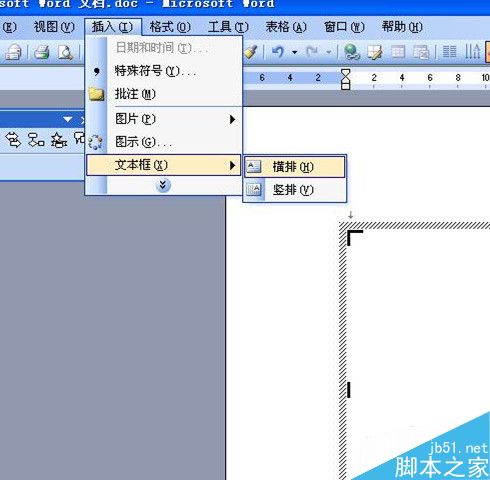The height and width of the screenshot is (480, 490).
Task: Click the 图示 diagram cycle icon
Action: click(96, 142)
